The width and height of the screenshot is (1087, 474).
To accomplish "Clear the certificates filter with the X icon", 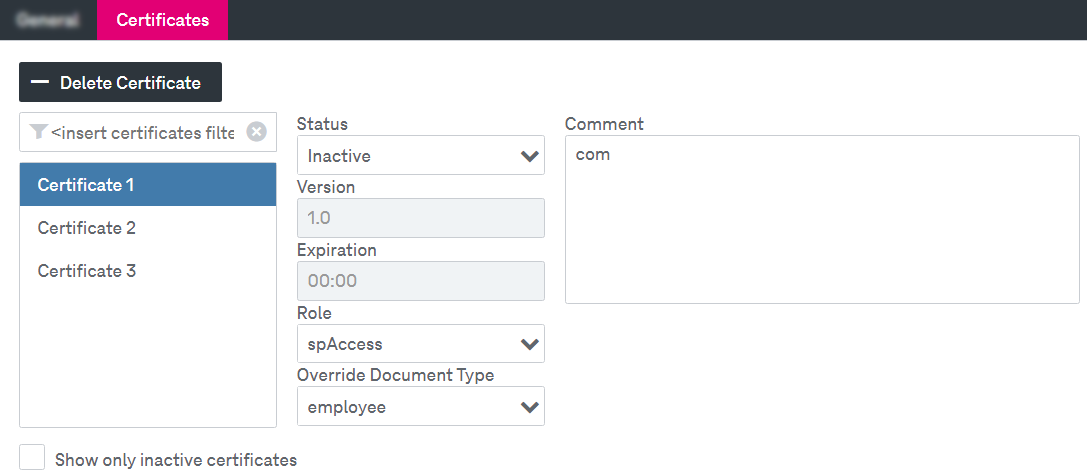I will (x=256, y=132).
